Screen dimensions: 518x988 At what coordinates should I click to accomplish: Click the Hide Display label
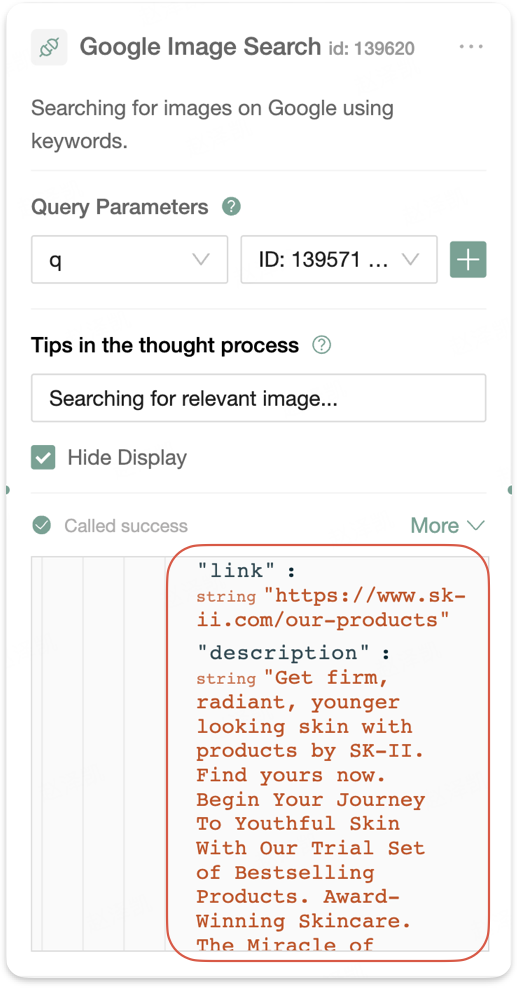[127, 458]
